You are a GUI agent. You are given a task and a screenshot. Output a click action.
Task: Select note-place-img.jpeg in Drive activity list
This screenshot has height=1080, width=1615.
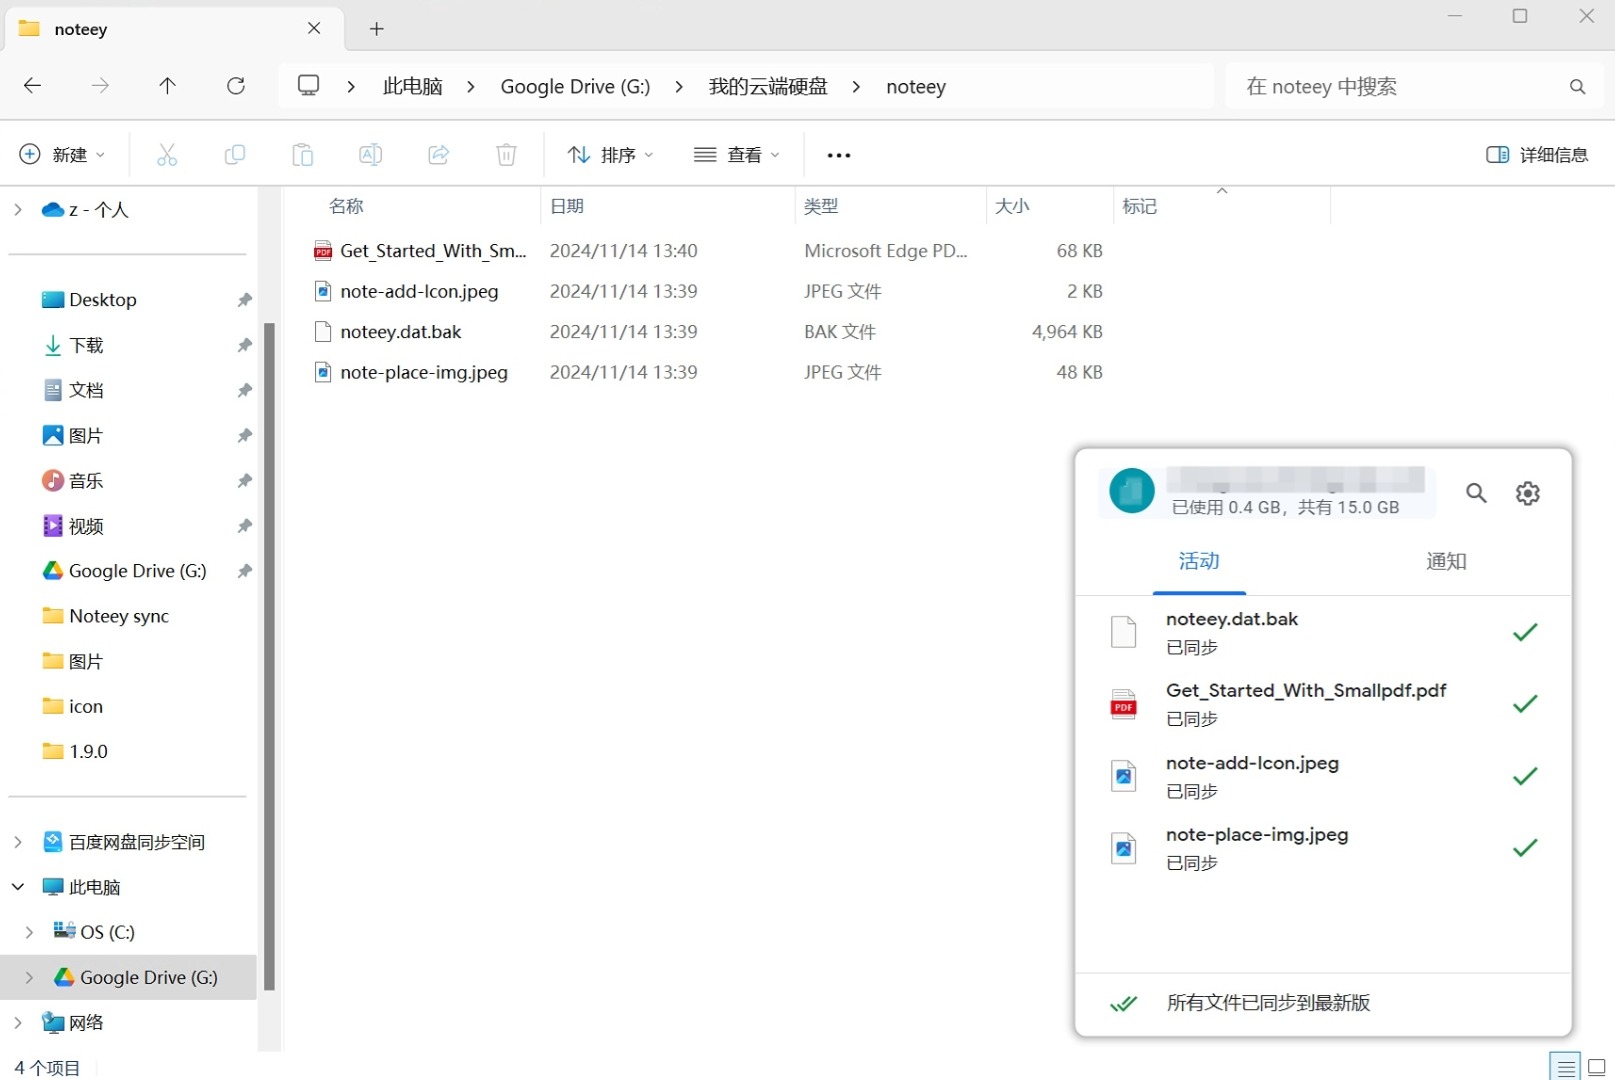coord(1323,848)
